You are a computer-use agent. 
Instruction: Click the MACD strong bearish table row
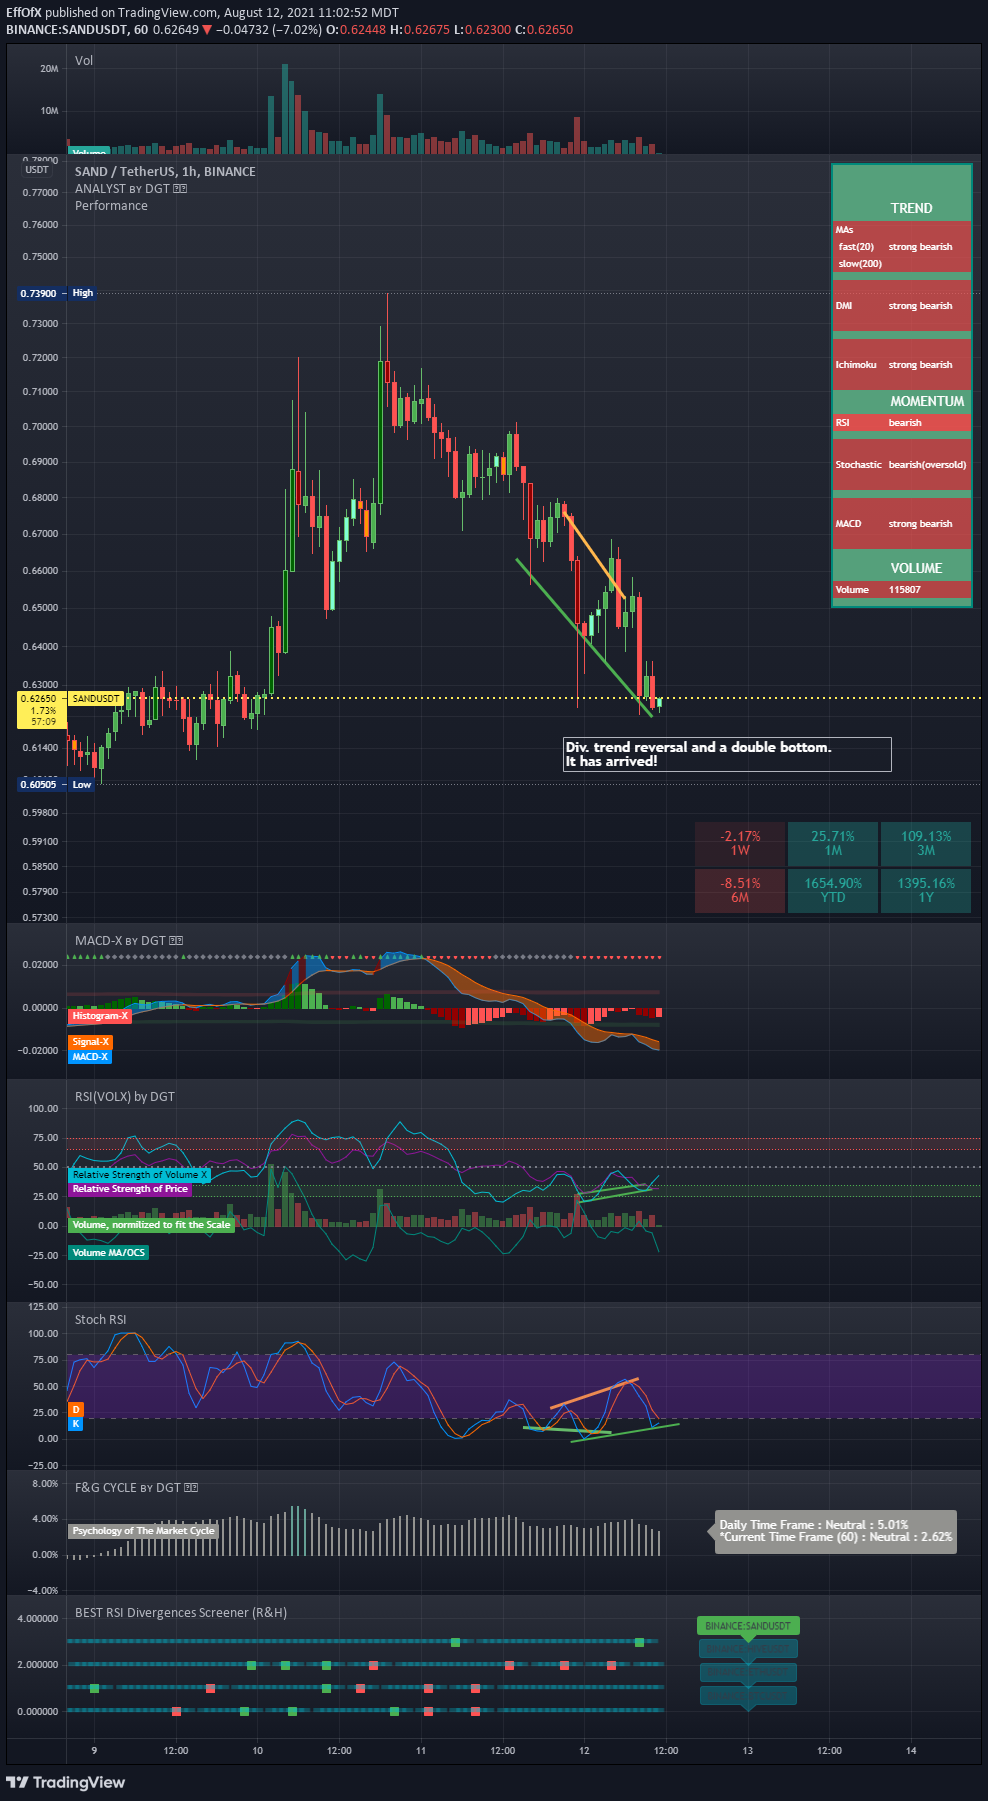tap(902, 524)
